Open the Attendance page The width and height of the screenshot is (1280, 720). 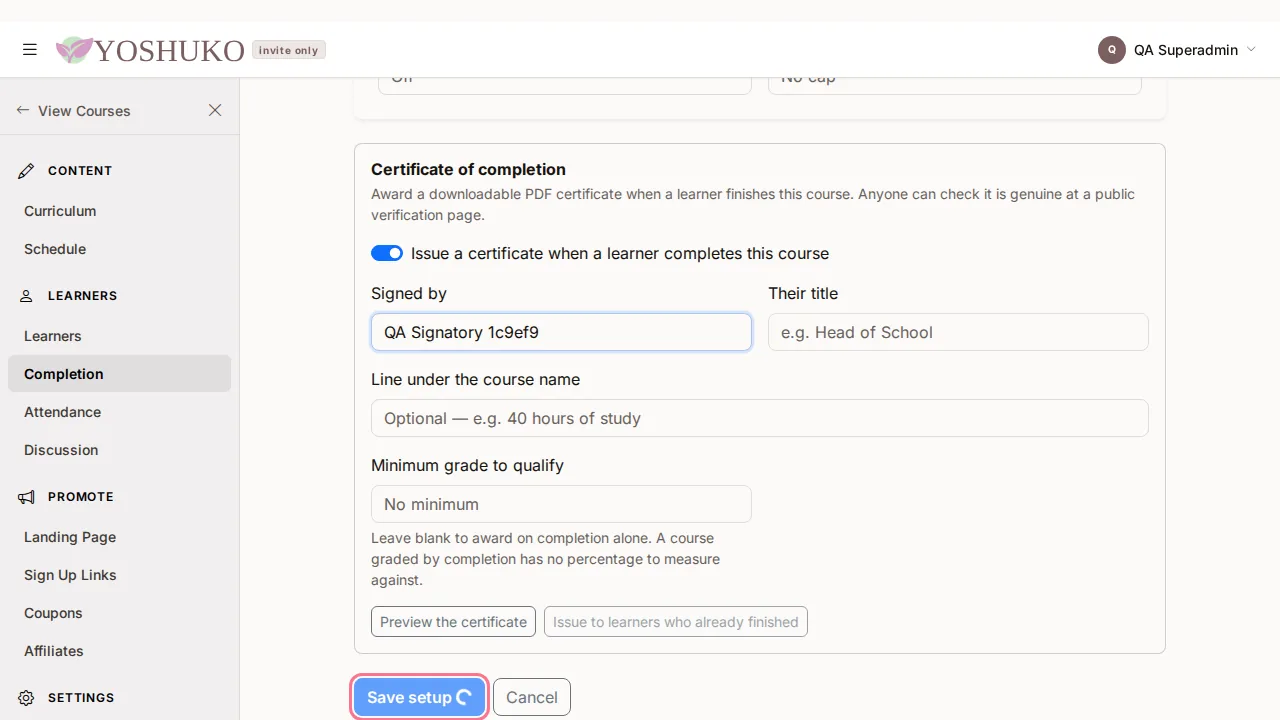(x=120, y=412)
